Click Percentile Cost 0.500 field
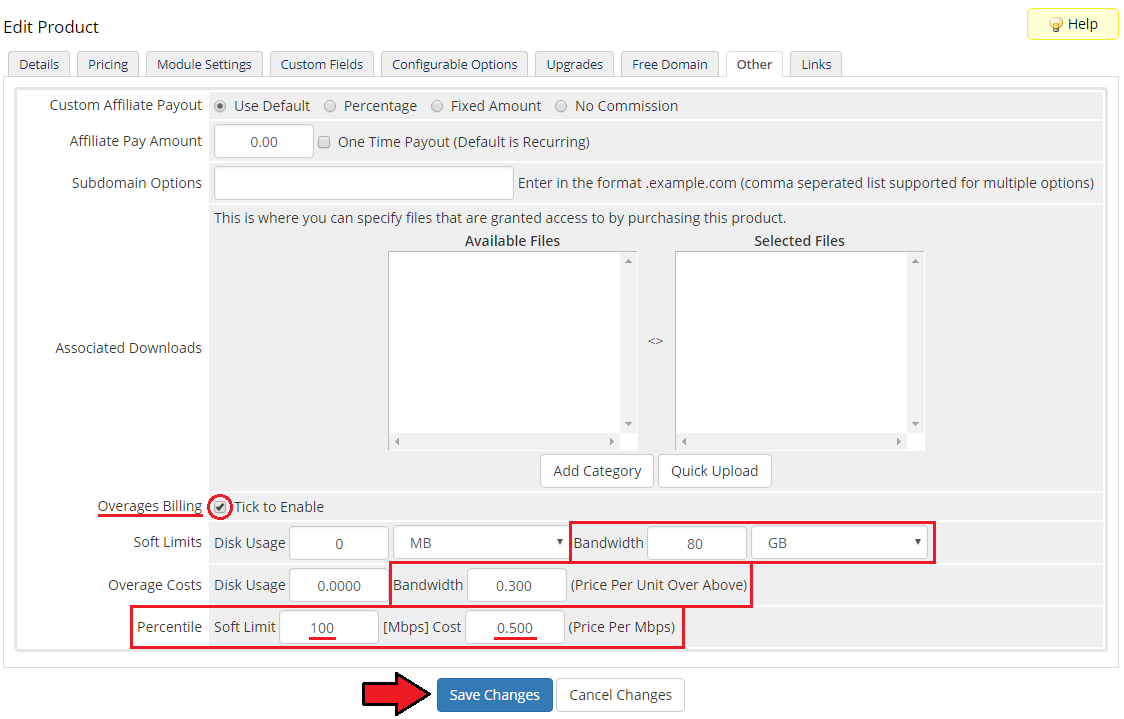1124x719 pixels. 515,627
